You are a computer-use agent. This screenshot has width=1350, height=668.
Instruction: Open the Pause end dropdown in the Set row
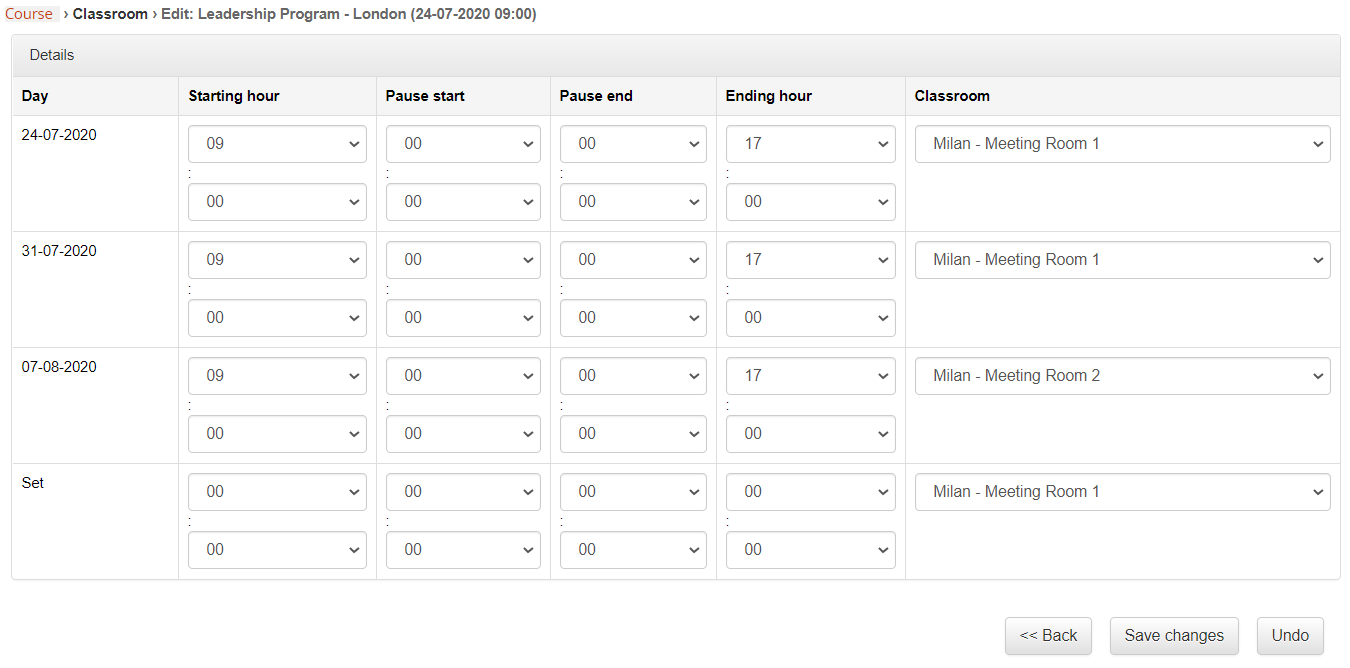tap(633, 491)
